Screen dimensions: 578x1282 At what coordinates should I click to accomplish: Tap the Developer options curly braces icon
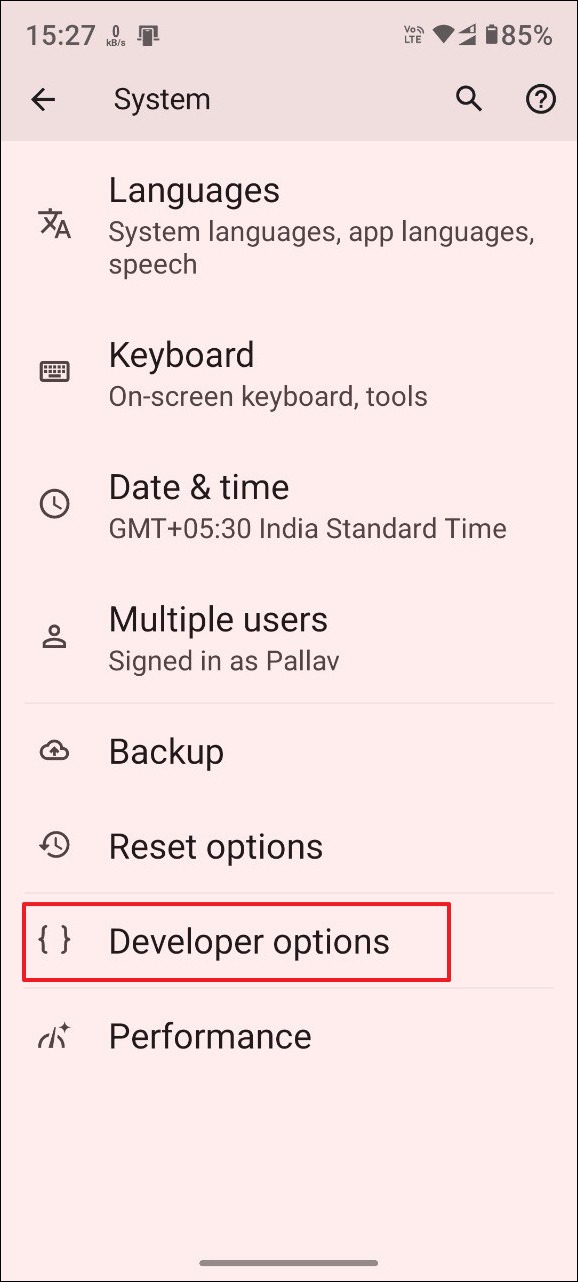(54, 940)
